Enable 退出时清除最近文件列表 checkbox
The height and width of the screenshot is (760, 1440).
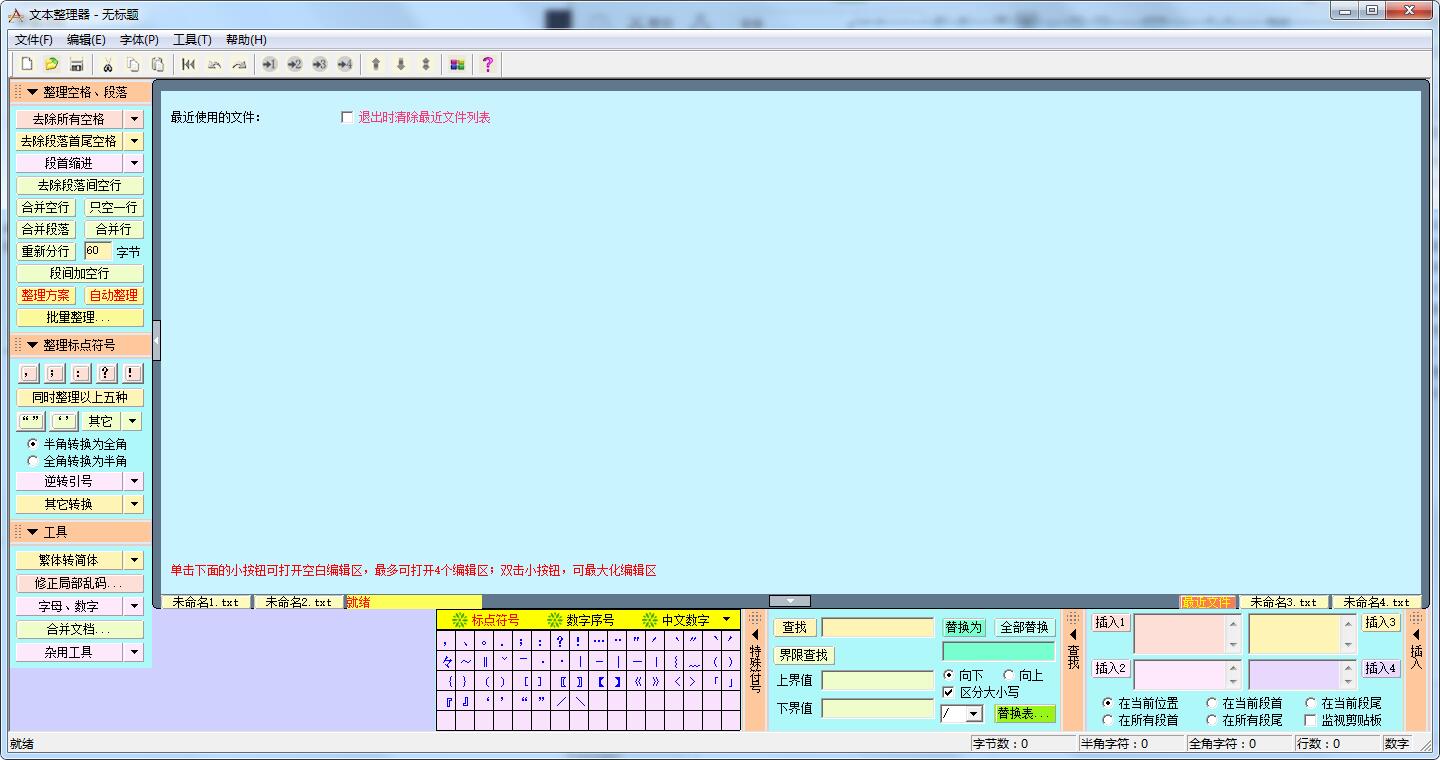(x=347, y=117)
